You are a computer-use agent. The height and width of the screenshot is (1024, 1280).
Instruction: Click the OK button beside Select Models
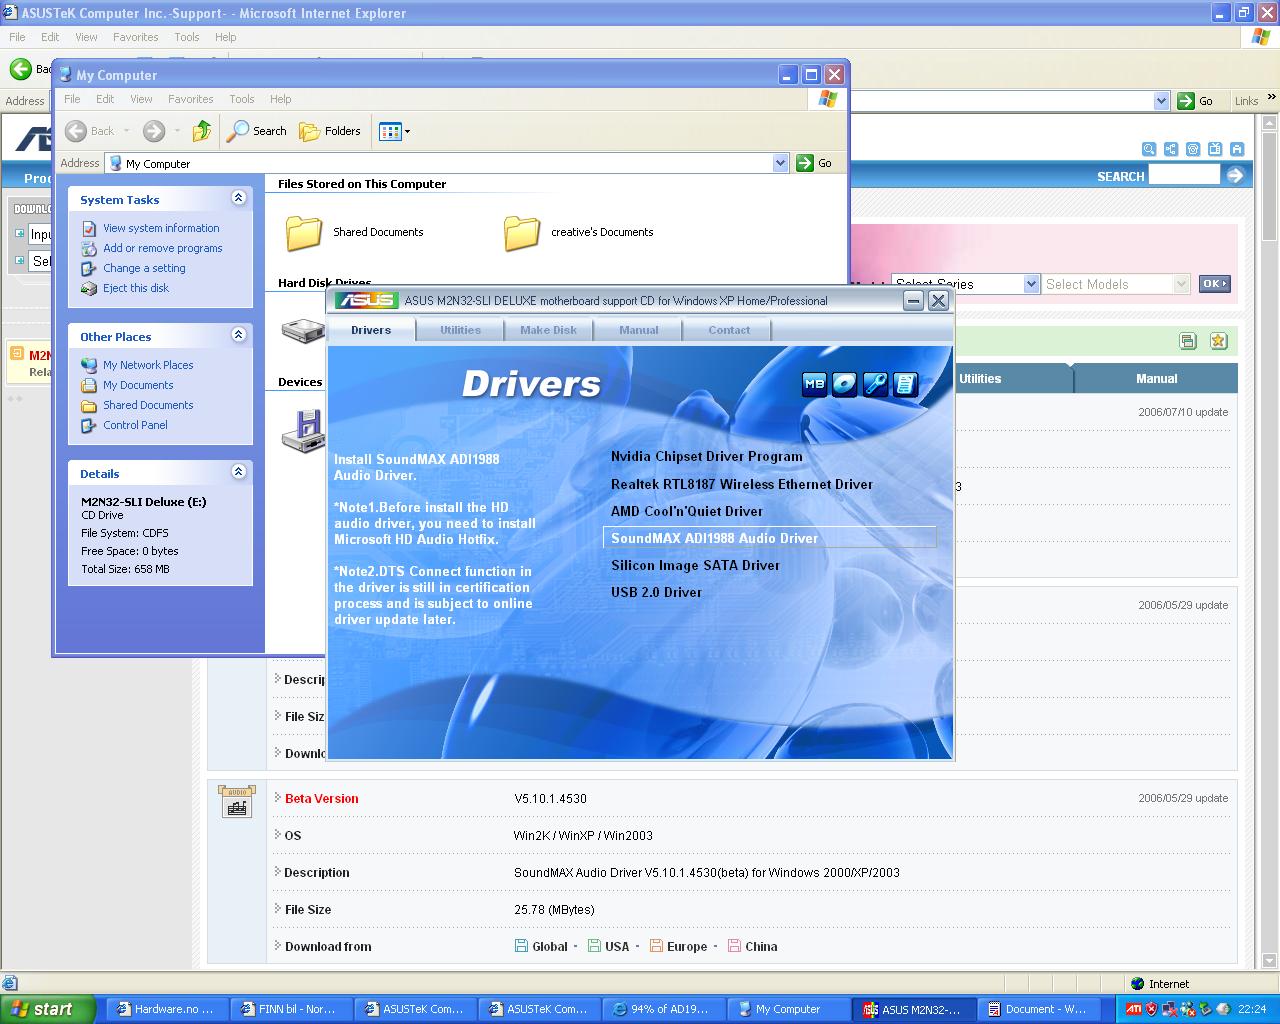tap(1214, 284)
